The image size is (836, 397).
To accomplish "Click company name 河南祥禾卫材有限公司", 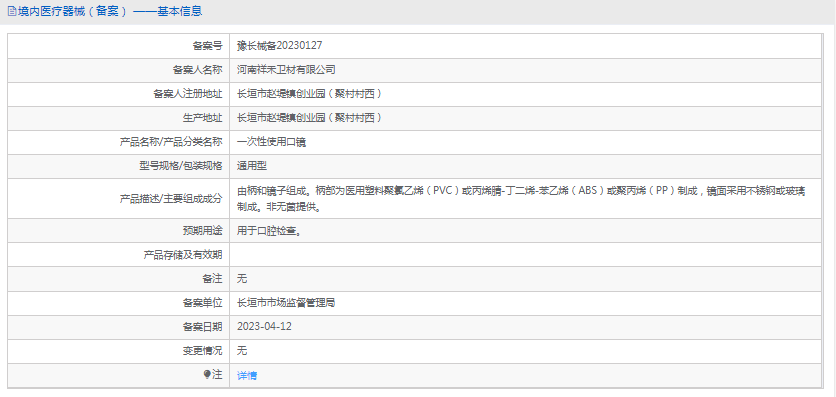I will (x=286, y=69).
